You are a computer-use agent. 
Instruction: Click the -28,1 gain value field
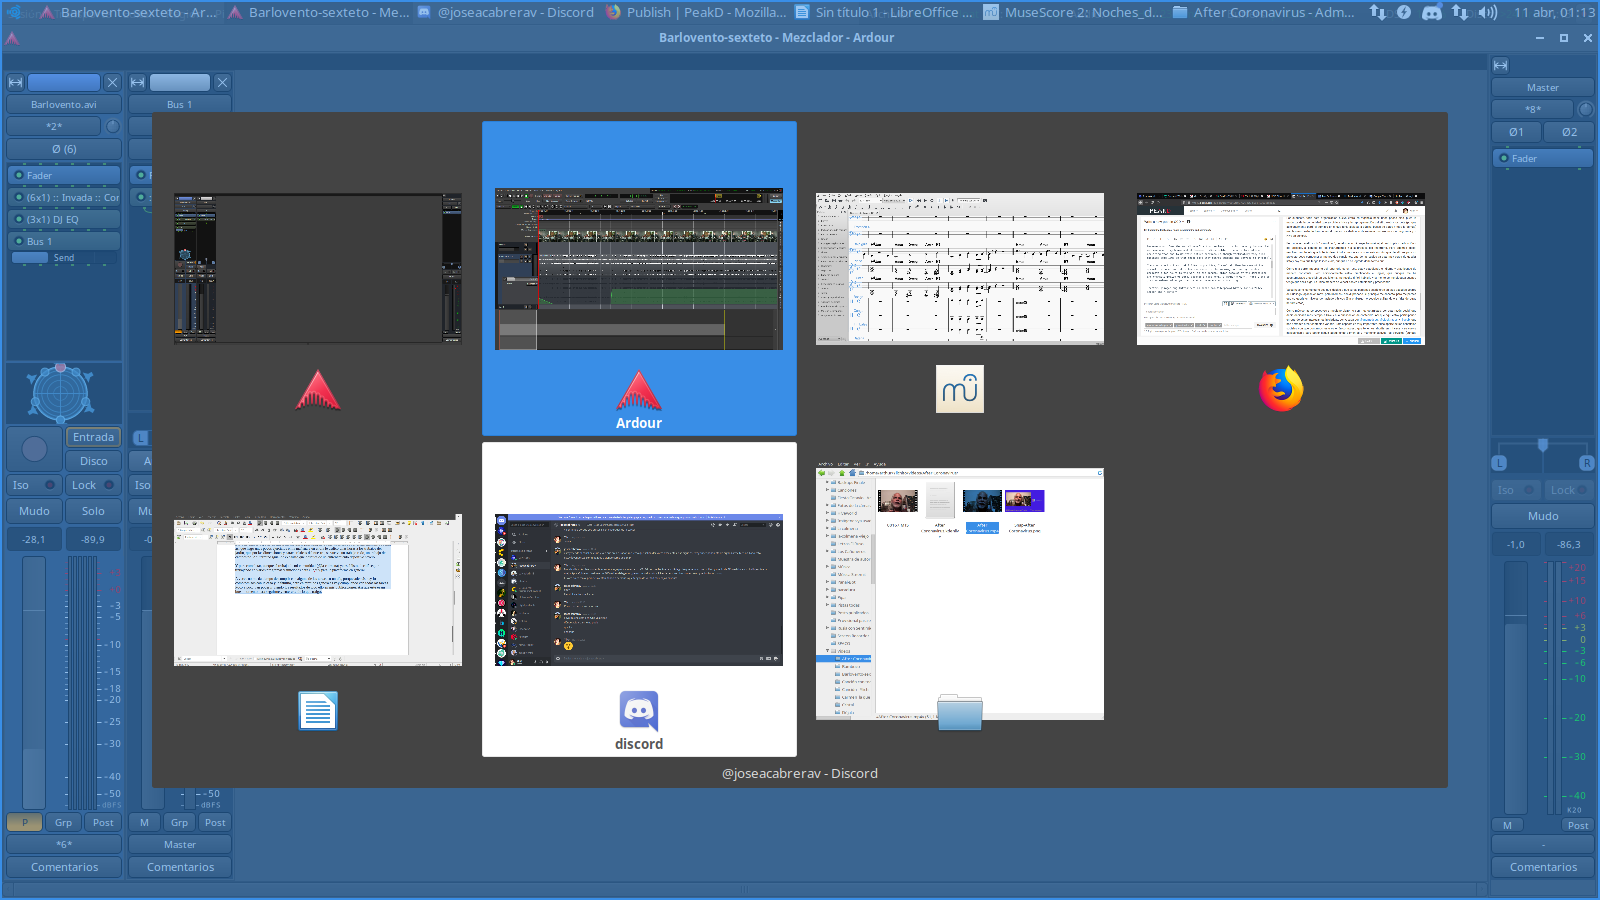34,539
